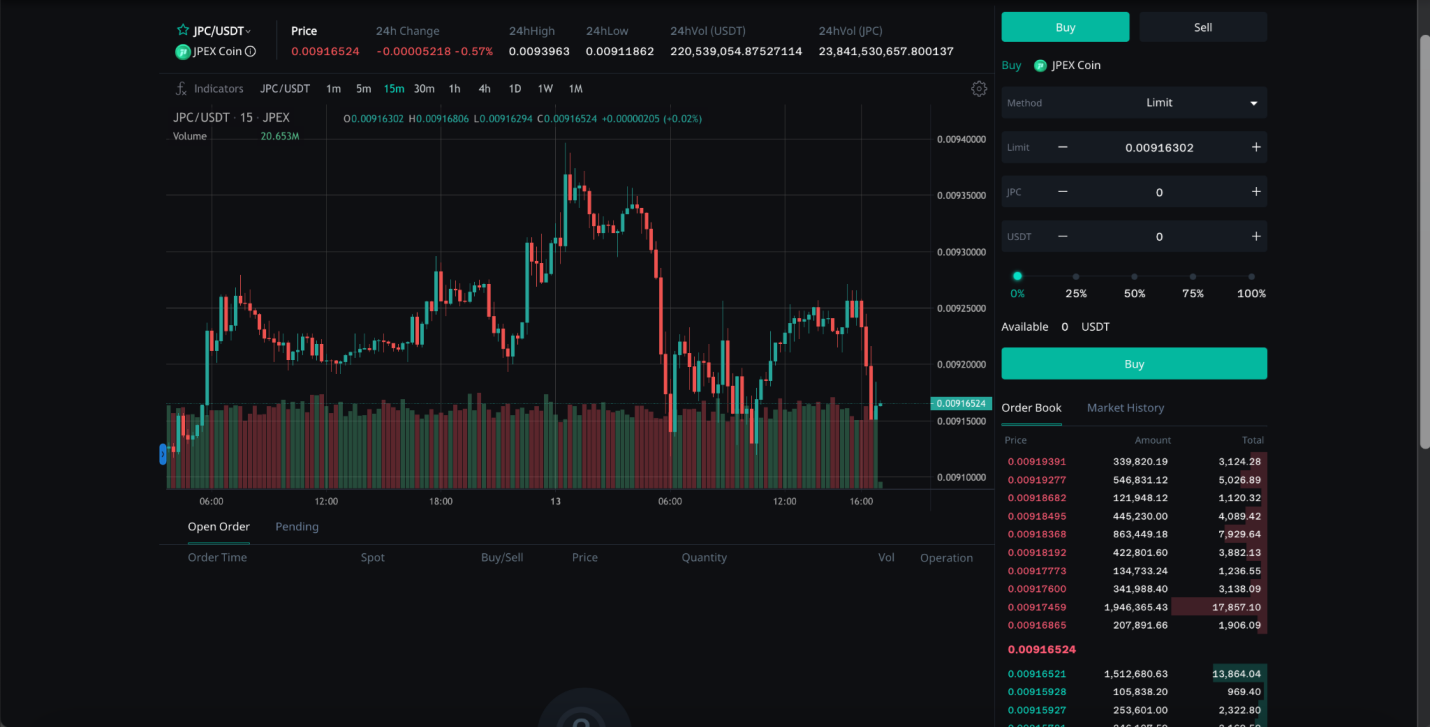
Task: Submit order with large Buy button
Action: click(1134, 364)
